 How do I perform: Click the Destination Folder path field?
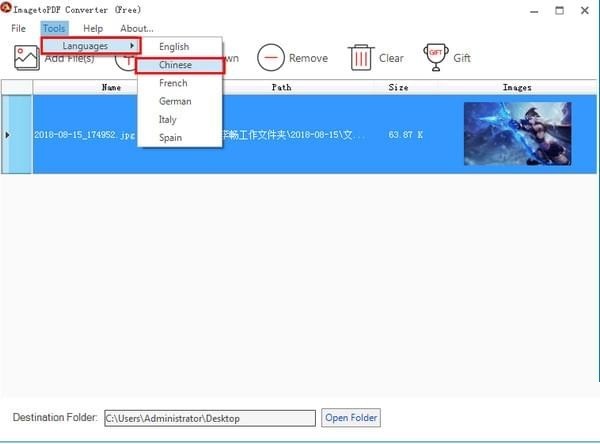pos(210,418)
